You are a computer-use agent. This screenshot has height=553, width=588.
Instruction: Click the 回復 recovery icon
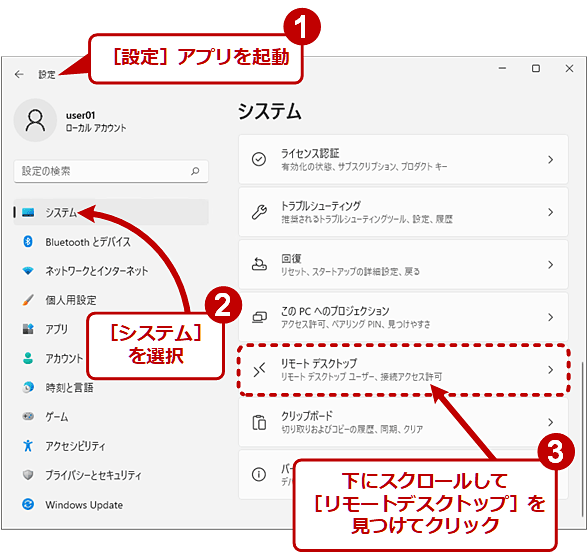(259, 265)
